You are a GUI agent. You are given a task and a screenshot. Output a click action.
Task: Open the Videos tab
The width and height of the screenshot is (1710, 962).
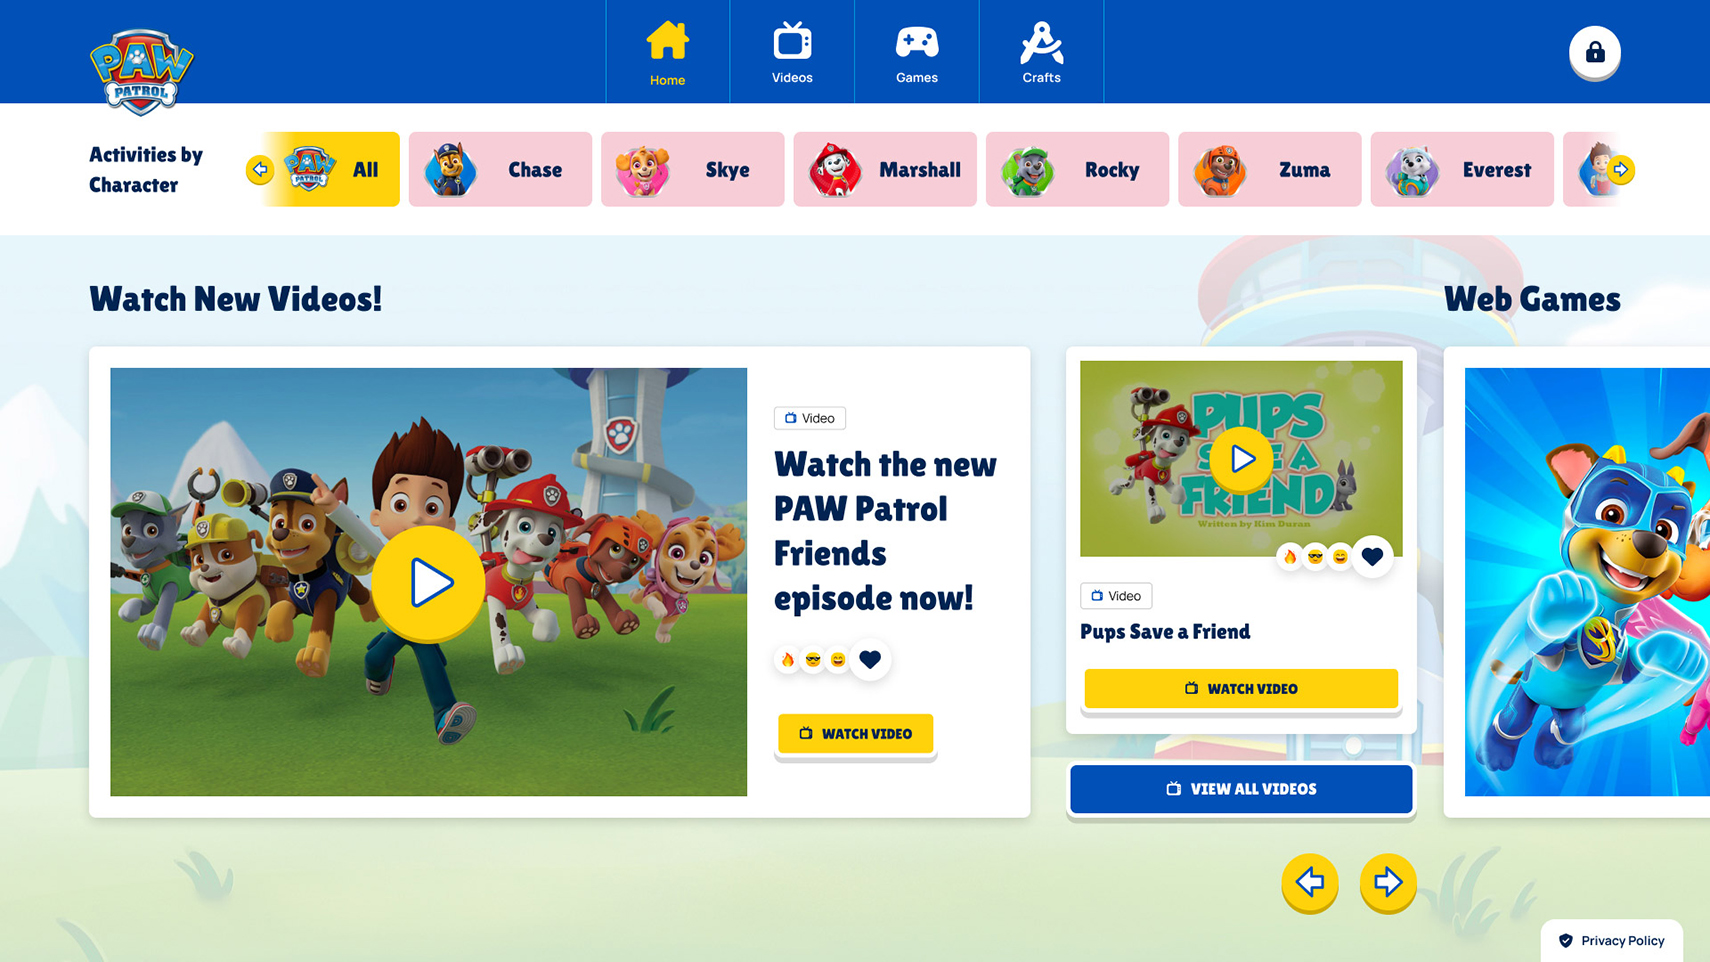(792, 52)
